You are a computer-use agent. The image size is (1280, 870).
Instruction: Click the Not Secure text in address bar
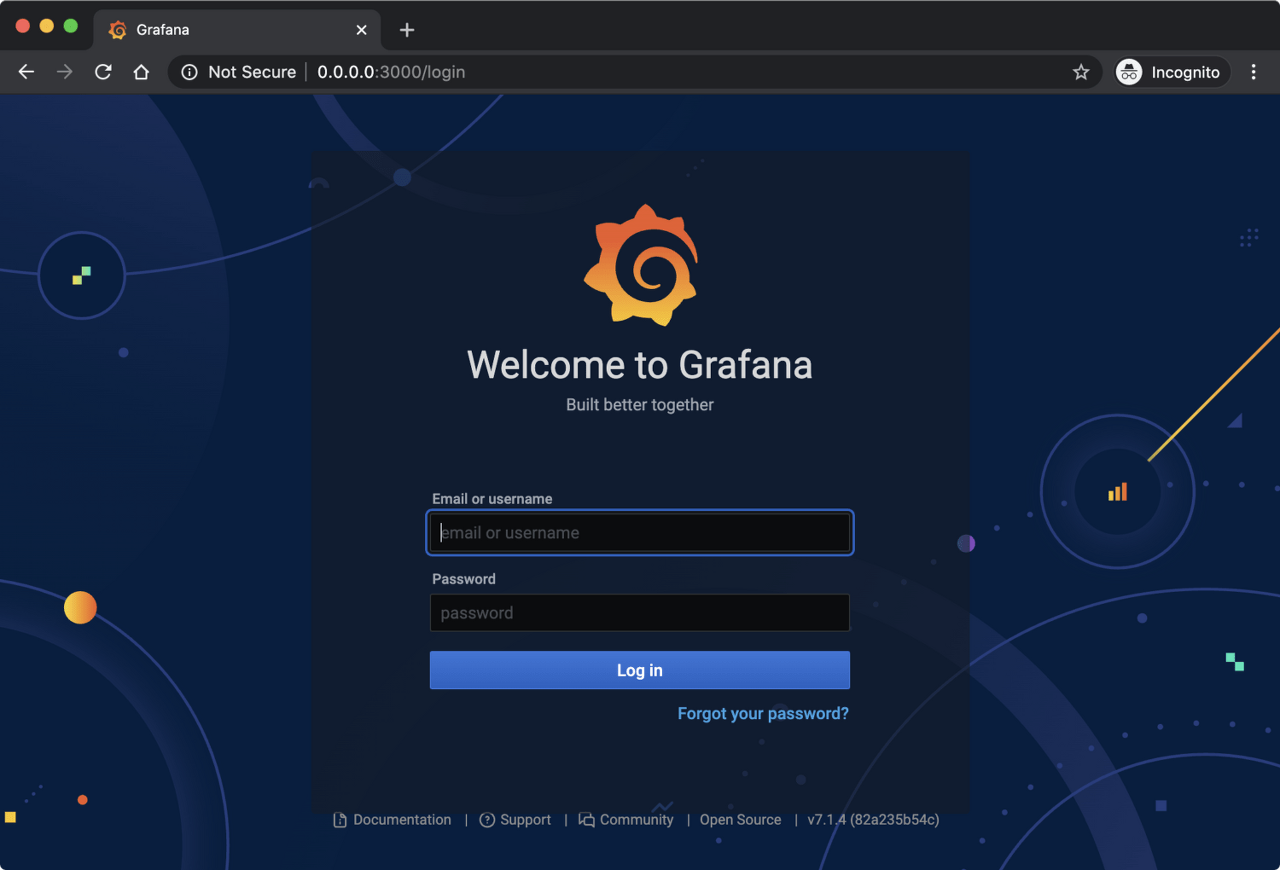coord(252,72)
